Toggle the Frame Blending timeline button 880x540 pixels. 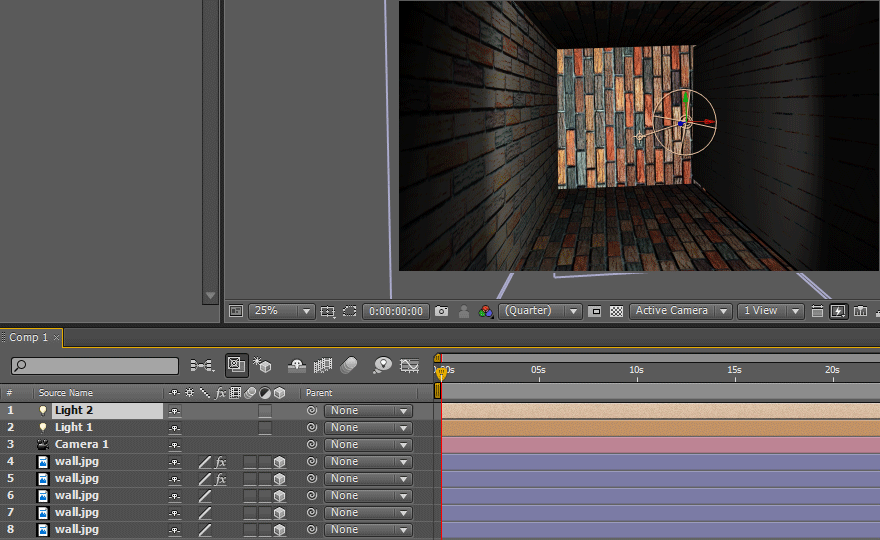pos(323,365)
